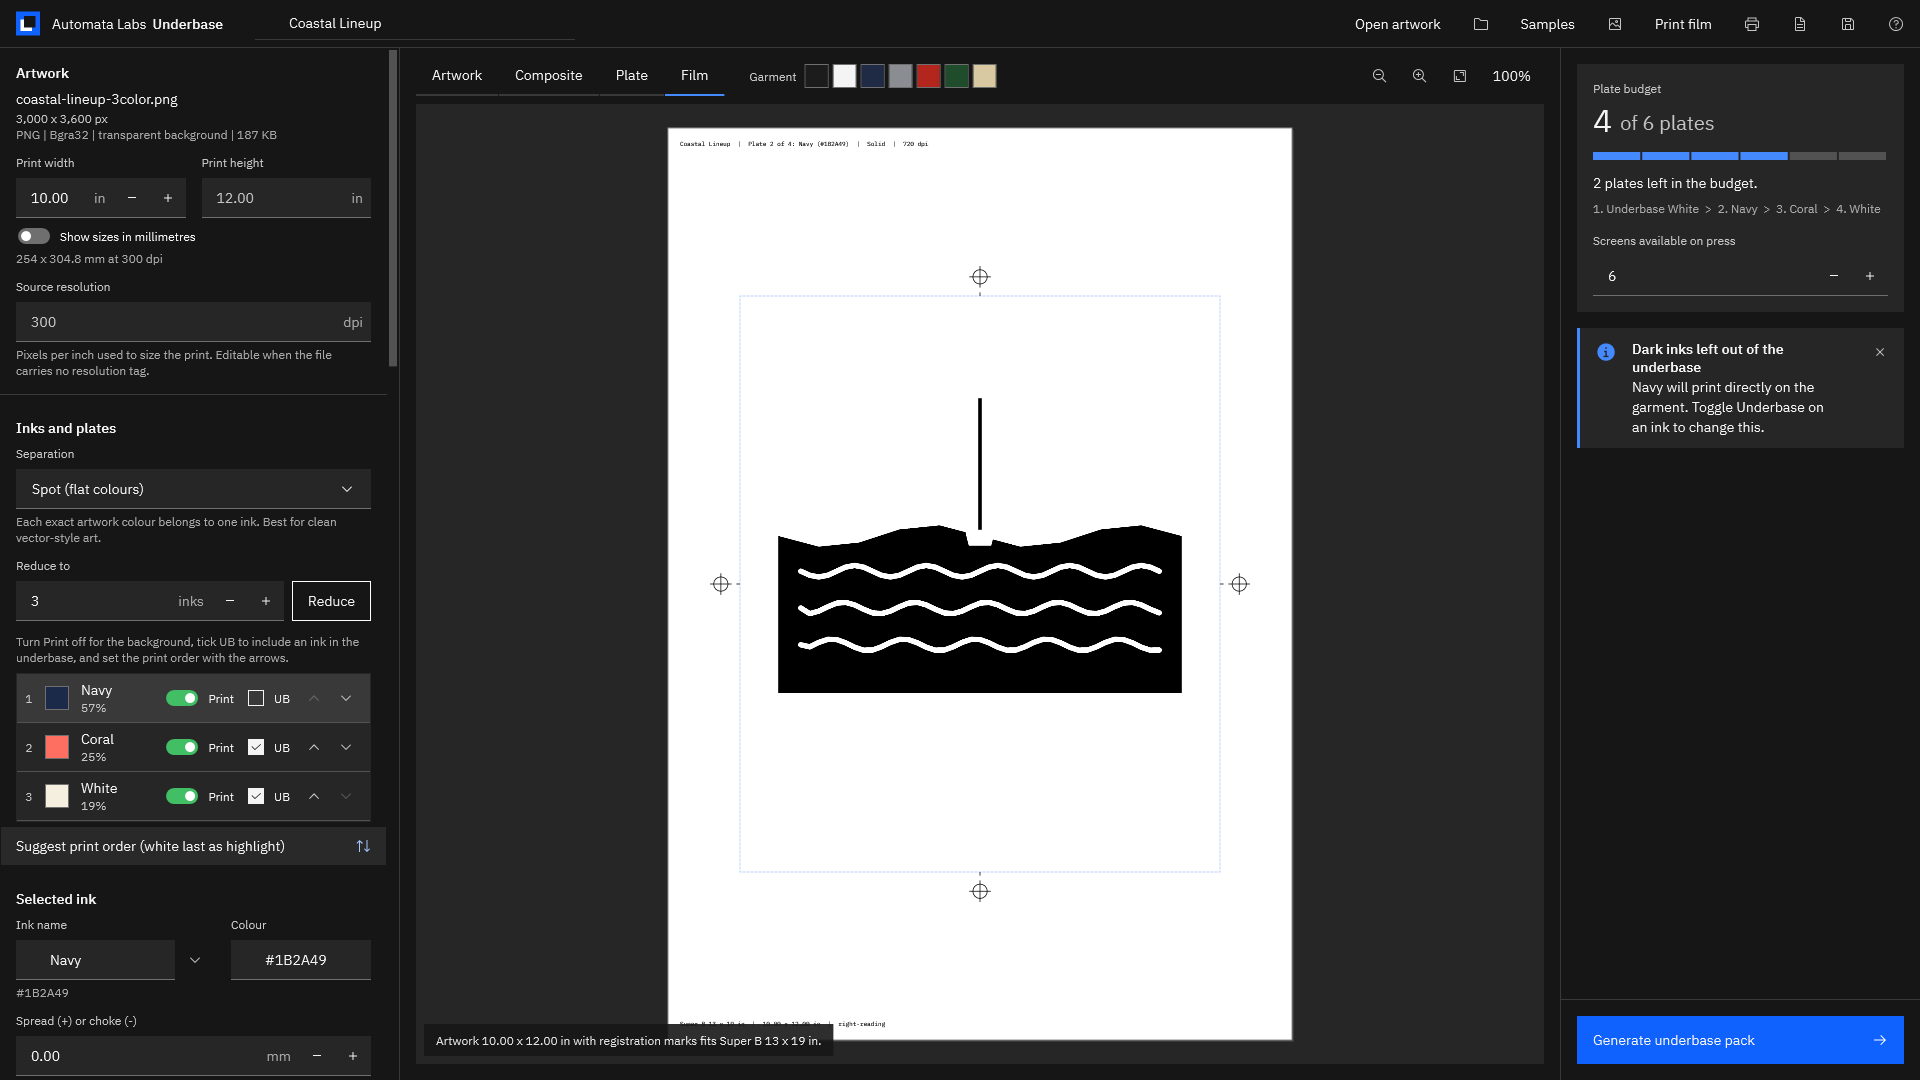
Task: Click the Reduce button
Action: coord(331,601)
